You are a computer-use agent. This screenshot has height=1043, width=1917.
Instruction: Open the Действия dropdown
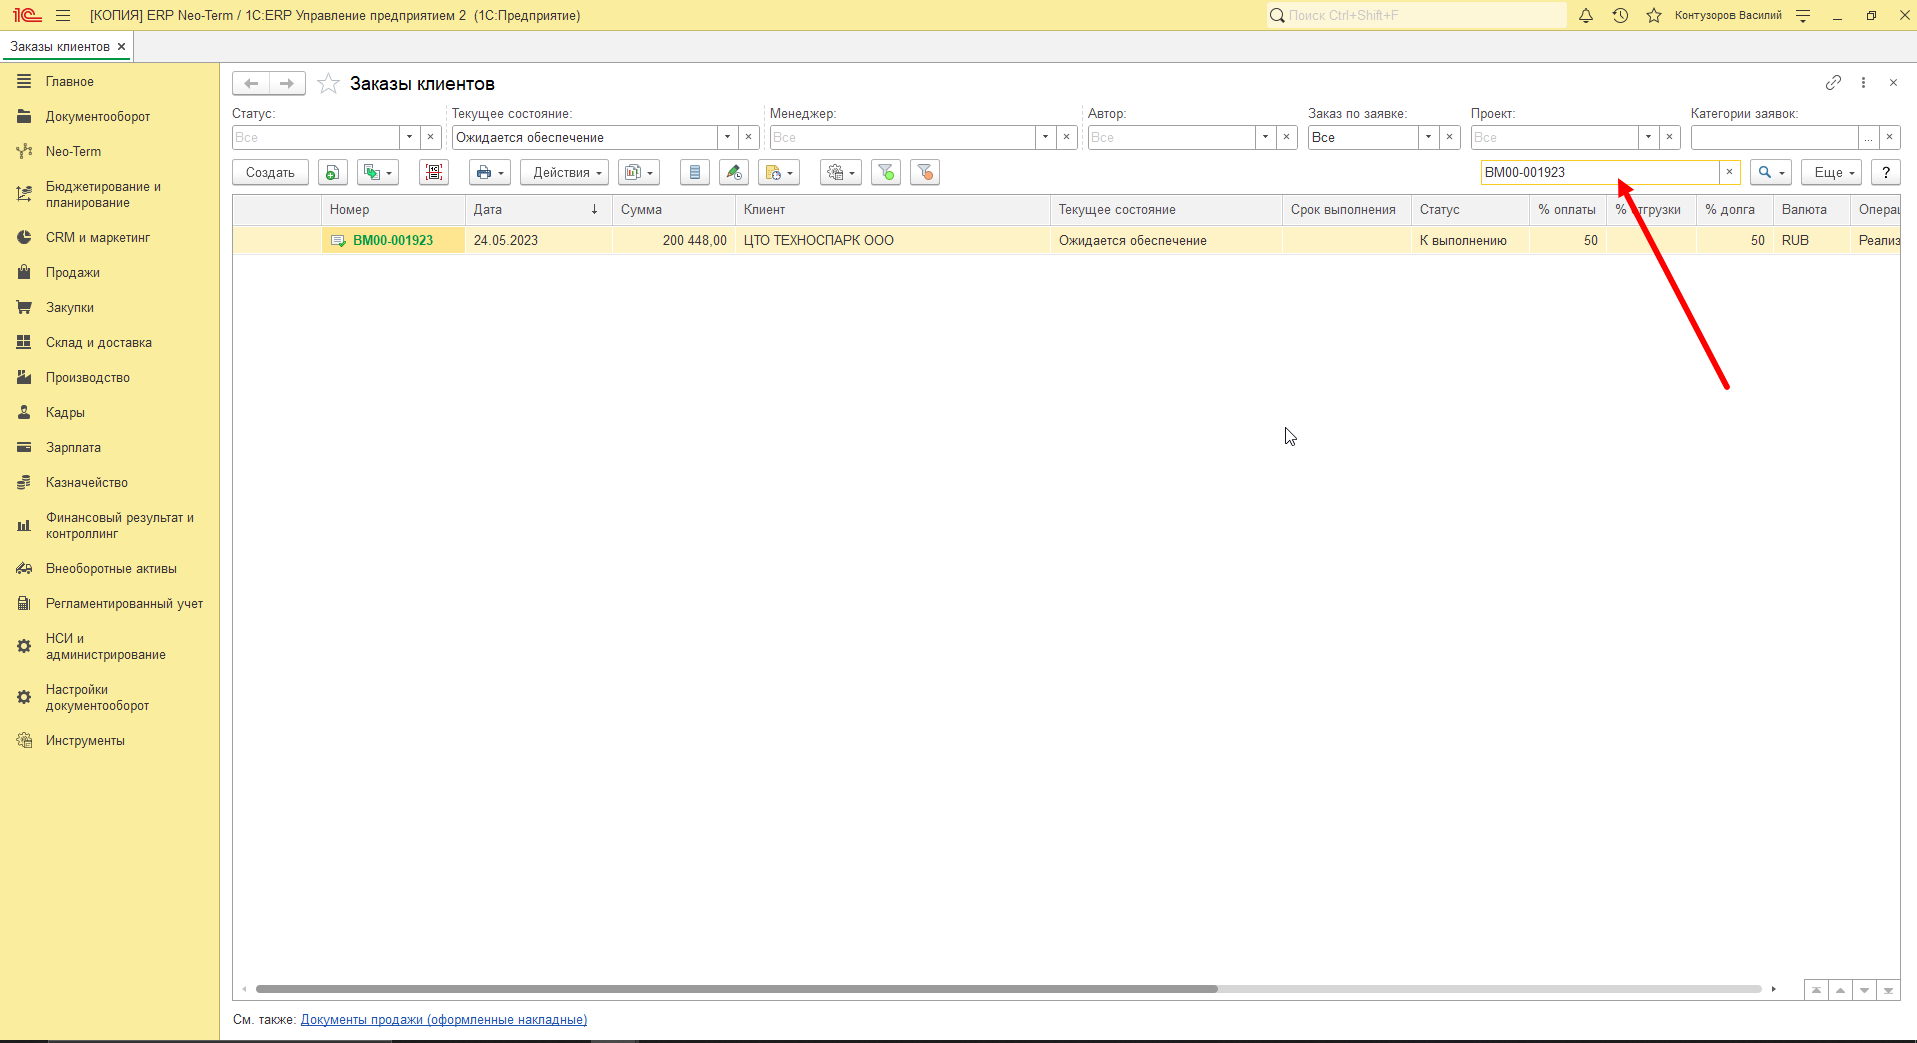point(564,172)
